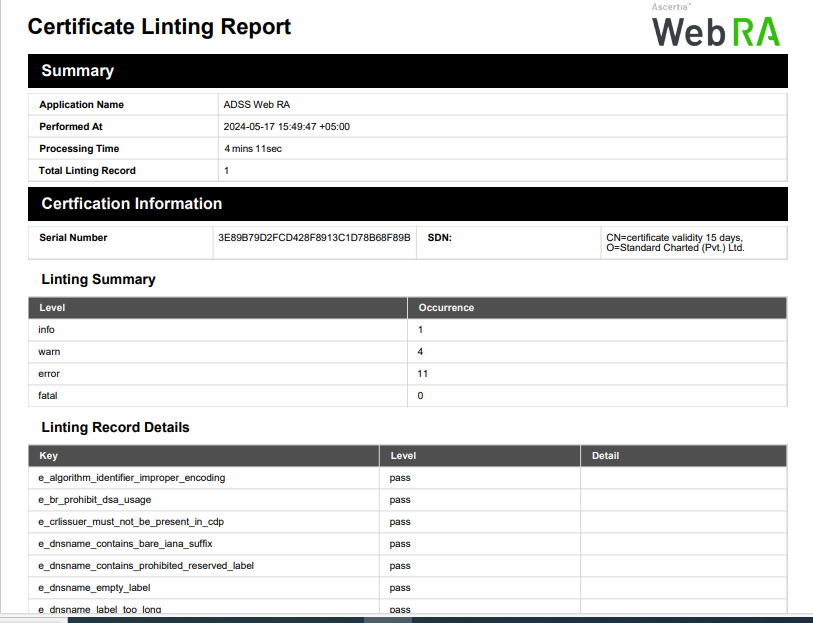
Task: Click the Key column header
Action: (x=48, y=456)
